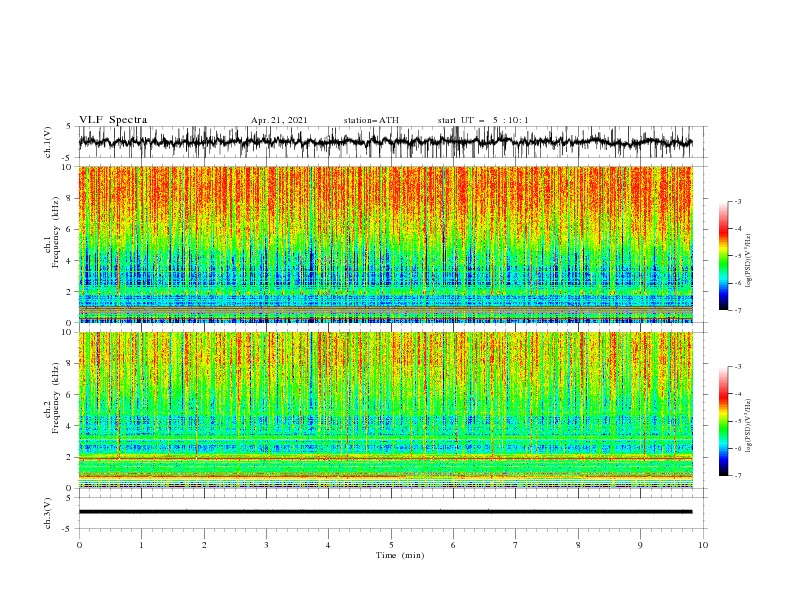
Task: Click time axis tick label "7"
Action: click(x=516, y=545)
